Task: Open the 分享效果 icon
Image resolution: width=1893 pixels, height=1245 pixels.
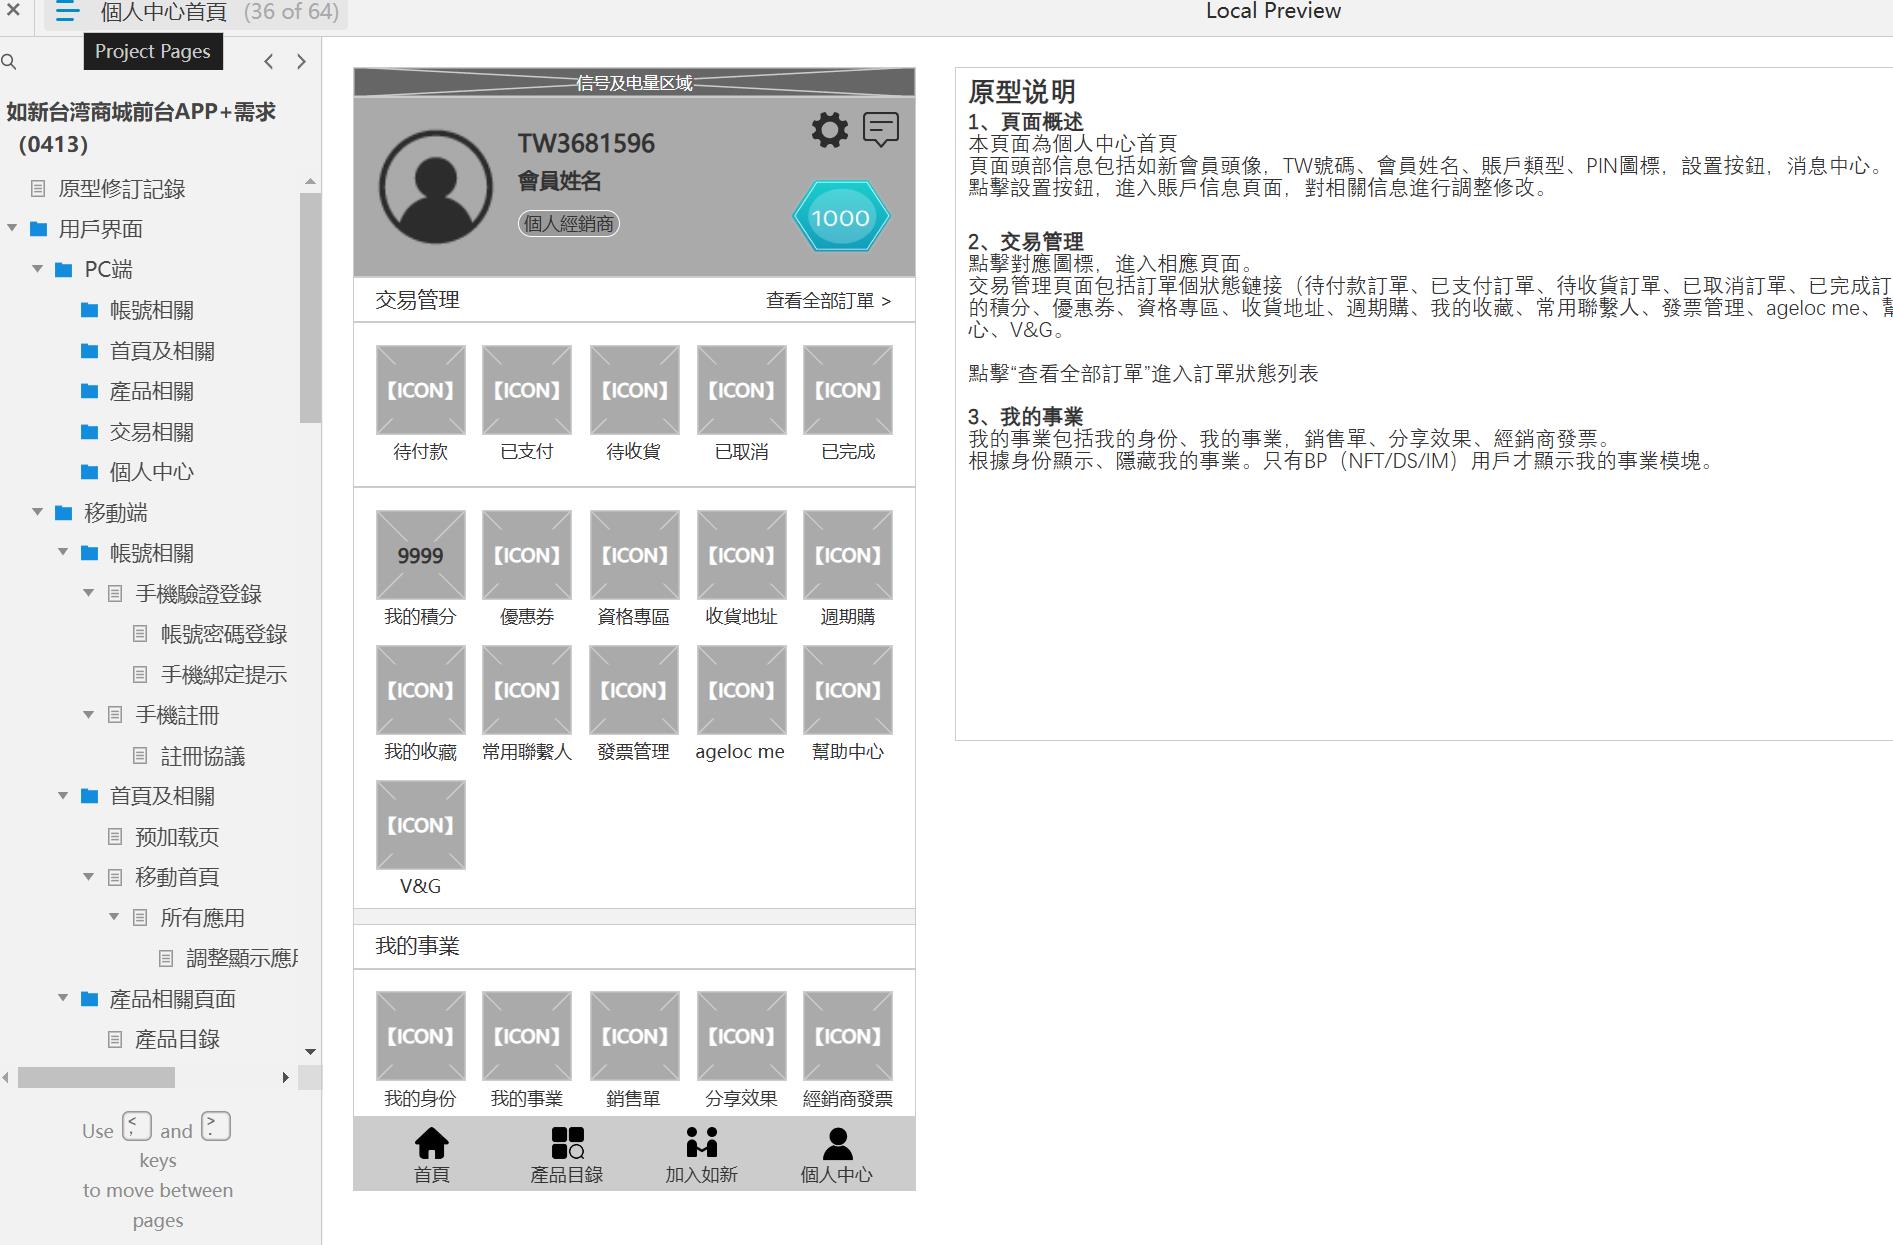Action: pos(741,1036)
